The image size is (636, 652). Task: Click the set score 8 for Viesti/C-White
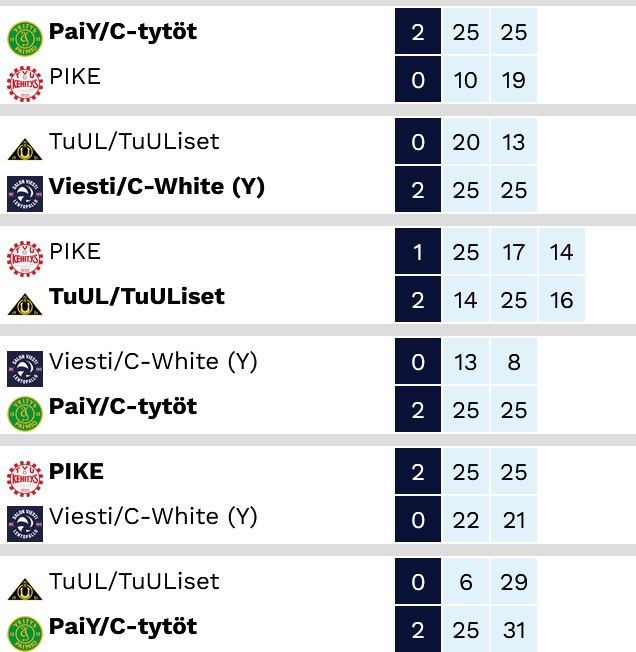[x=514, y=361]
